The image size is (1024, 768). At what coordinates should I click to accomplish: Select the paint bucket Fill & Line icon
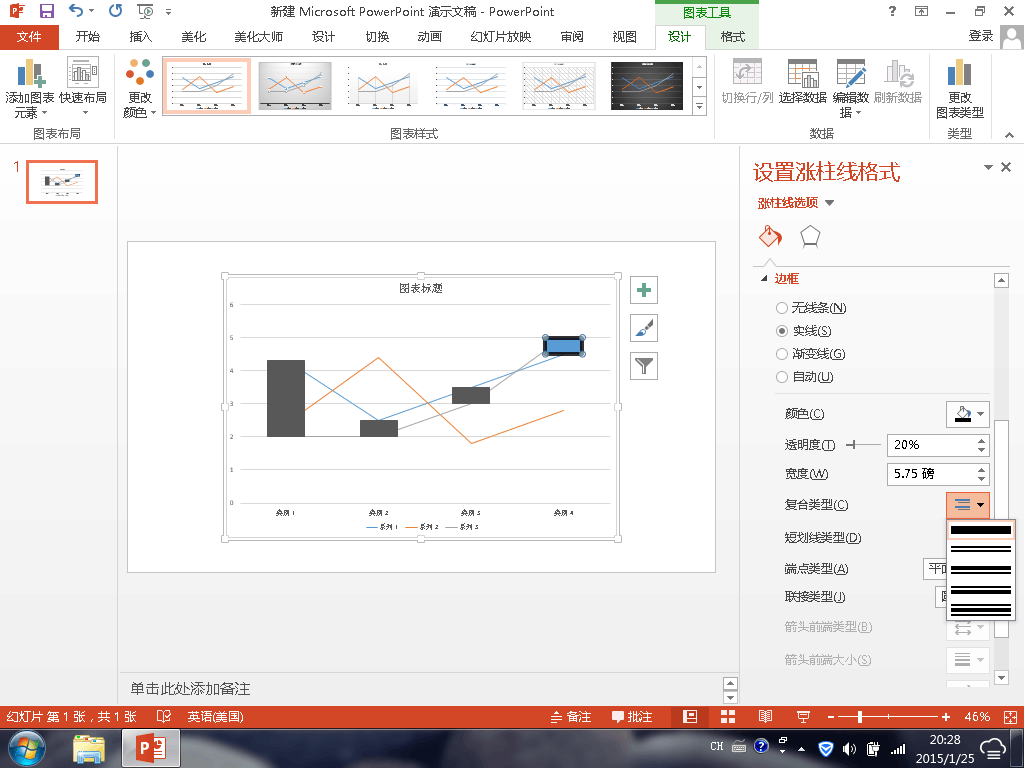point(771,236)
